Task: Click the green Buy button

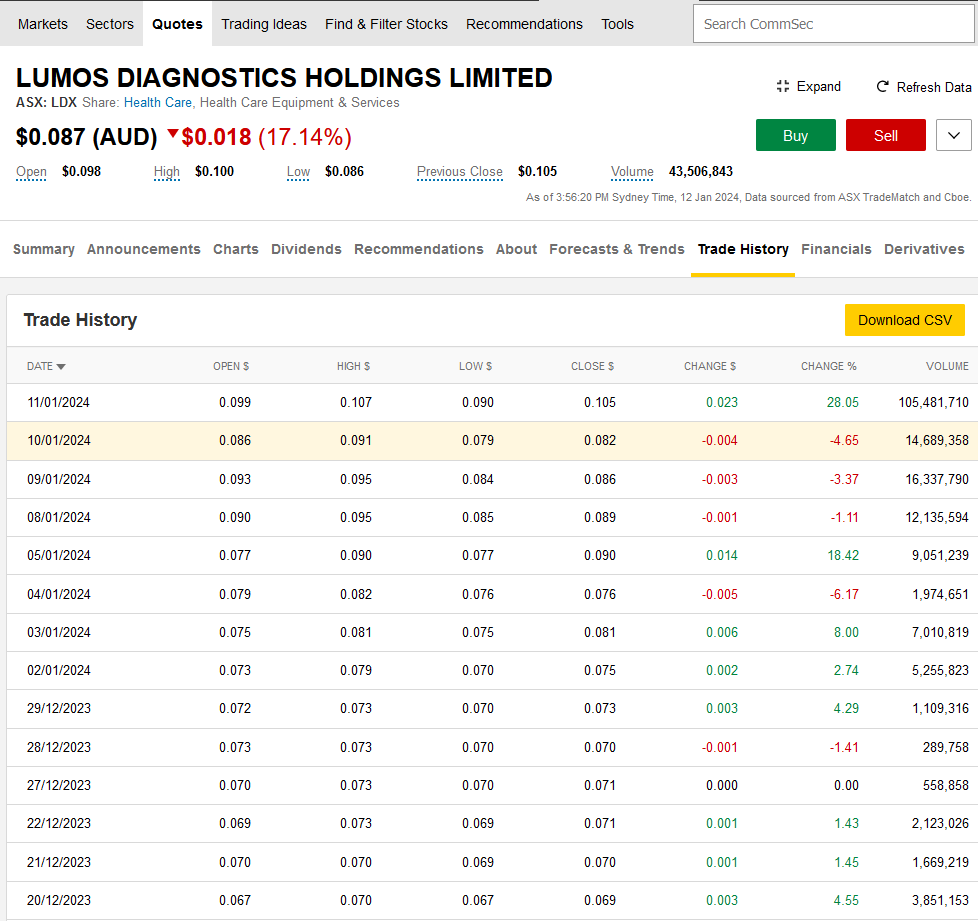Action: click(796, 135)
